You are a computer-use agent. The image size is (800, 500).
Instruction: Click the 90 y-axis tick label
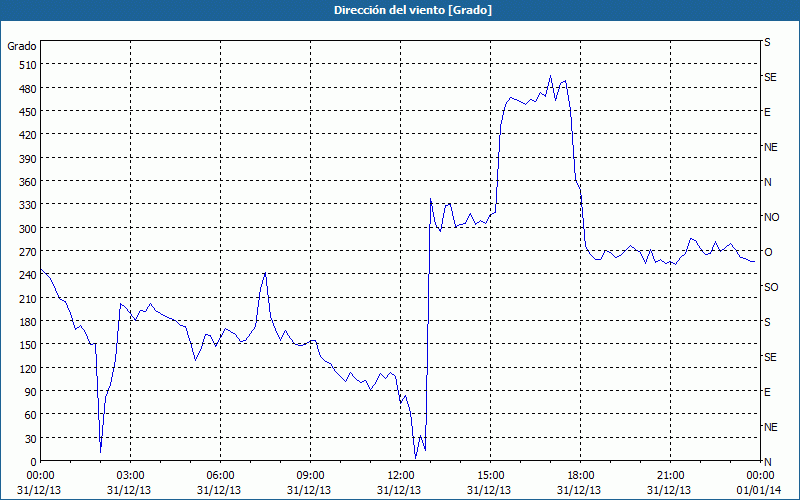pyautogui.click(x=31, y=392)
